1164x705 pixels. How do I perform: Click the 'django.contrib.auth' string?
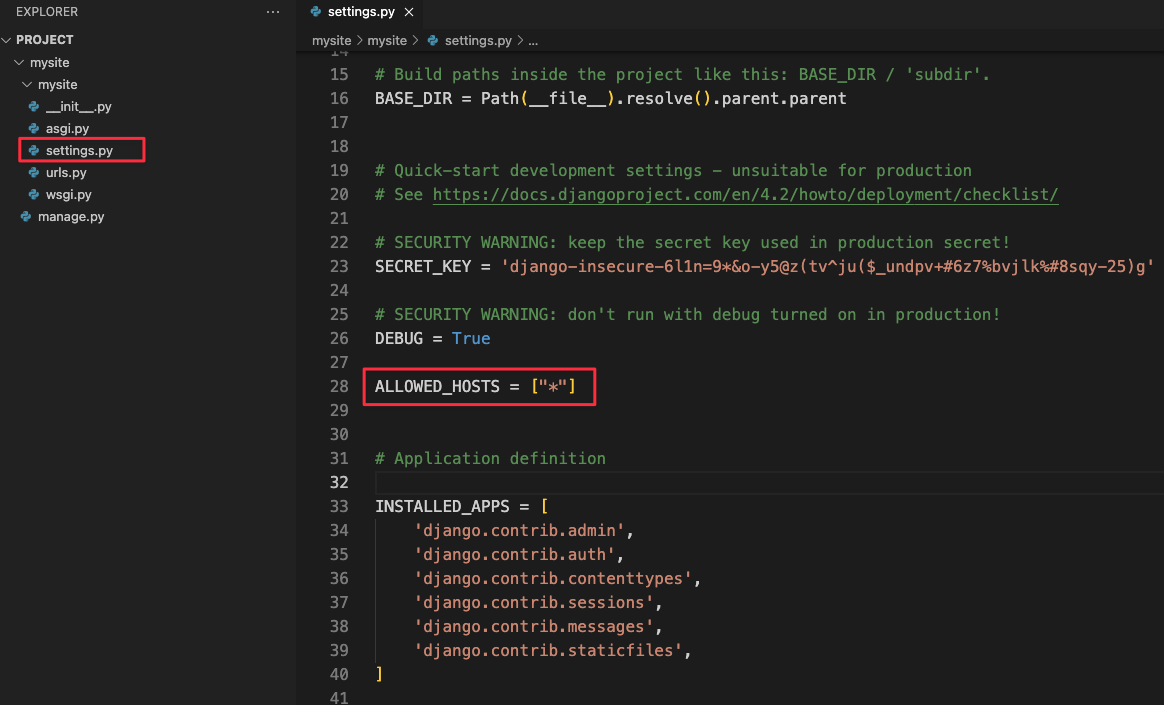514,554
